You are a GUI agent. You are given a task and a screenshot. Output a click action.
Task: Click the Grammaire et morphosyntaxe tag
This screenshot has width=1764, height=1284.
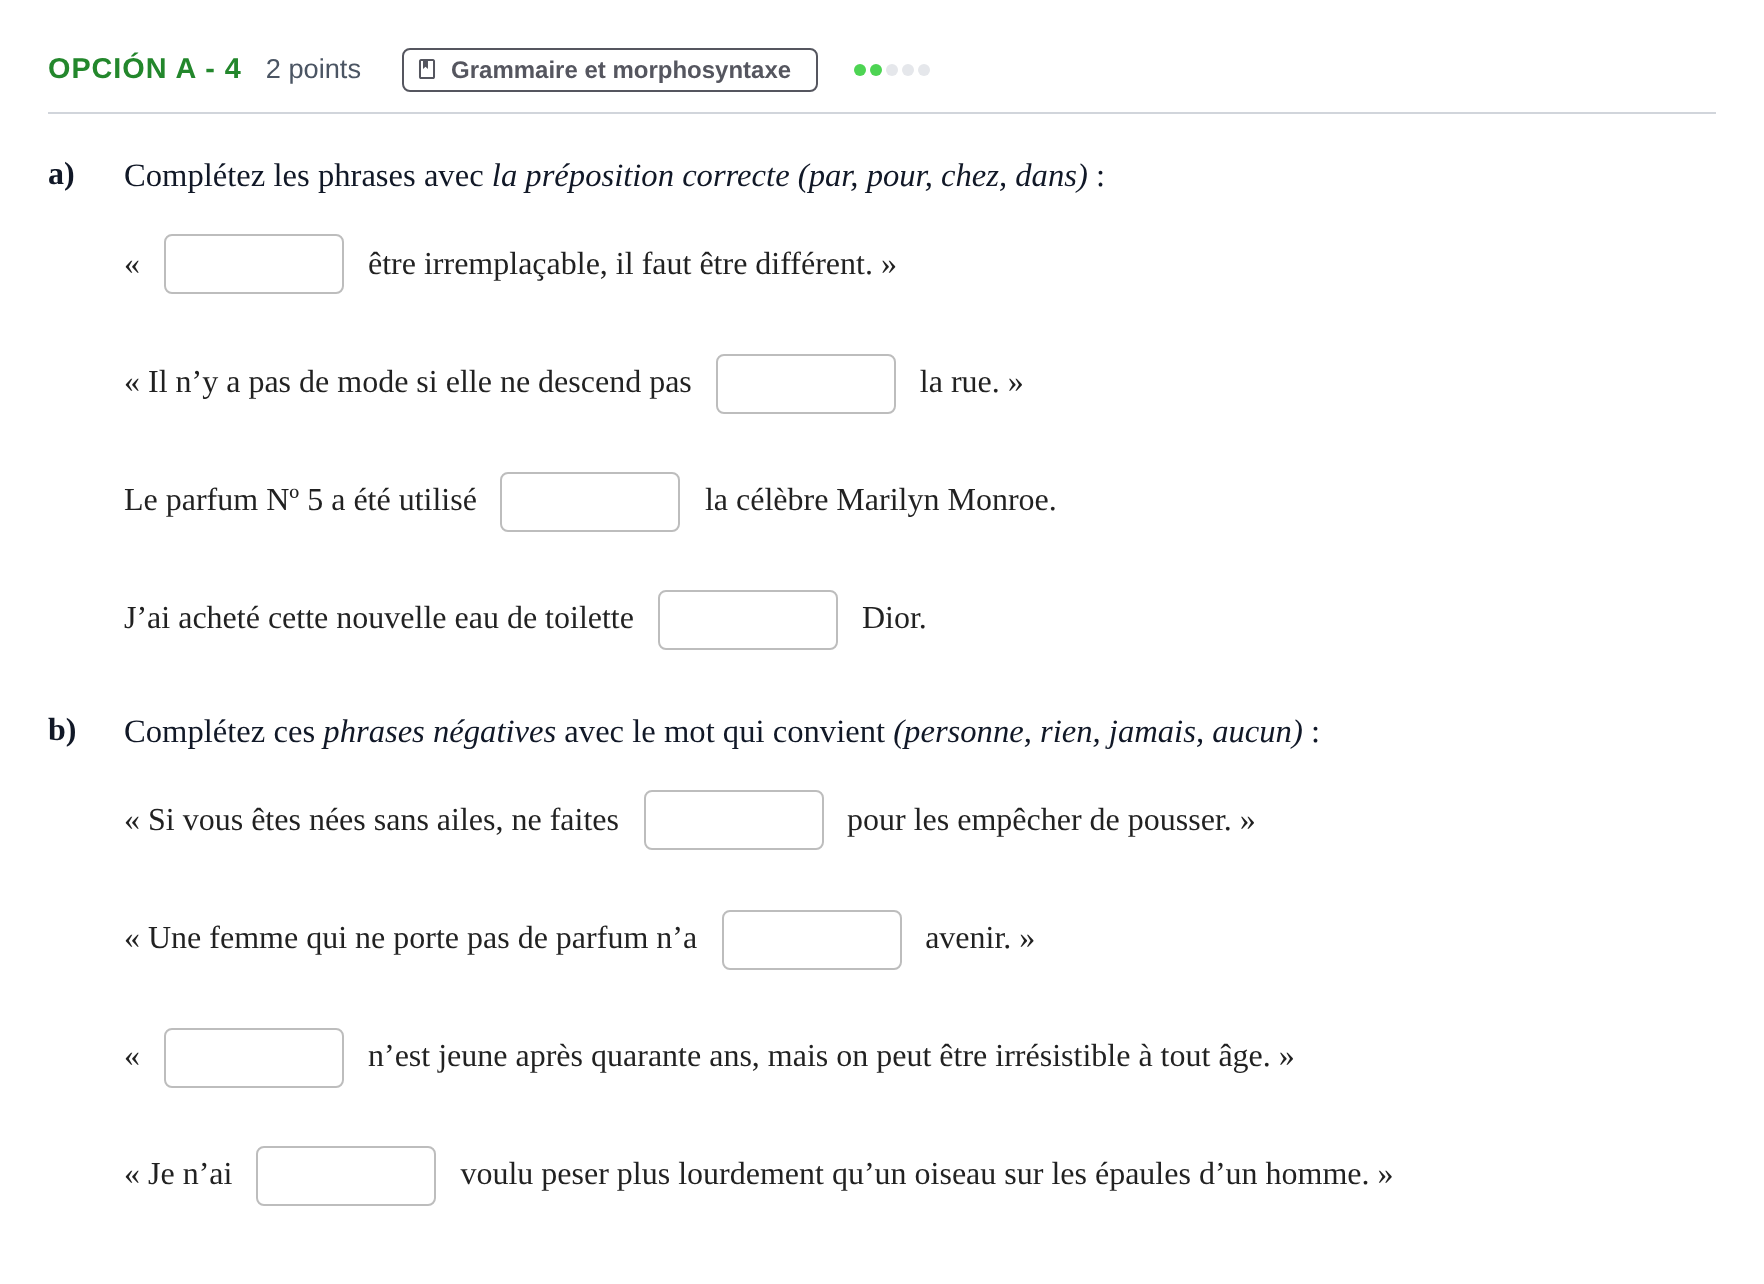click(610, 70)
